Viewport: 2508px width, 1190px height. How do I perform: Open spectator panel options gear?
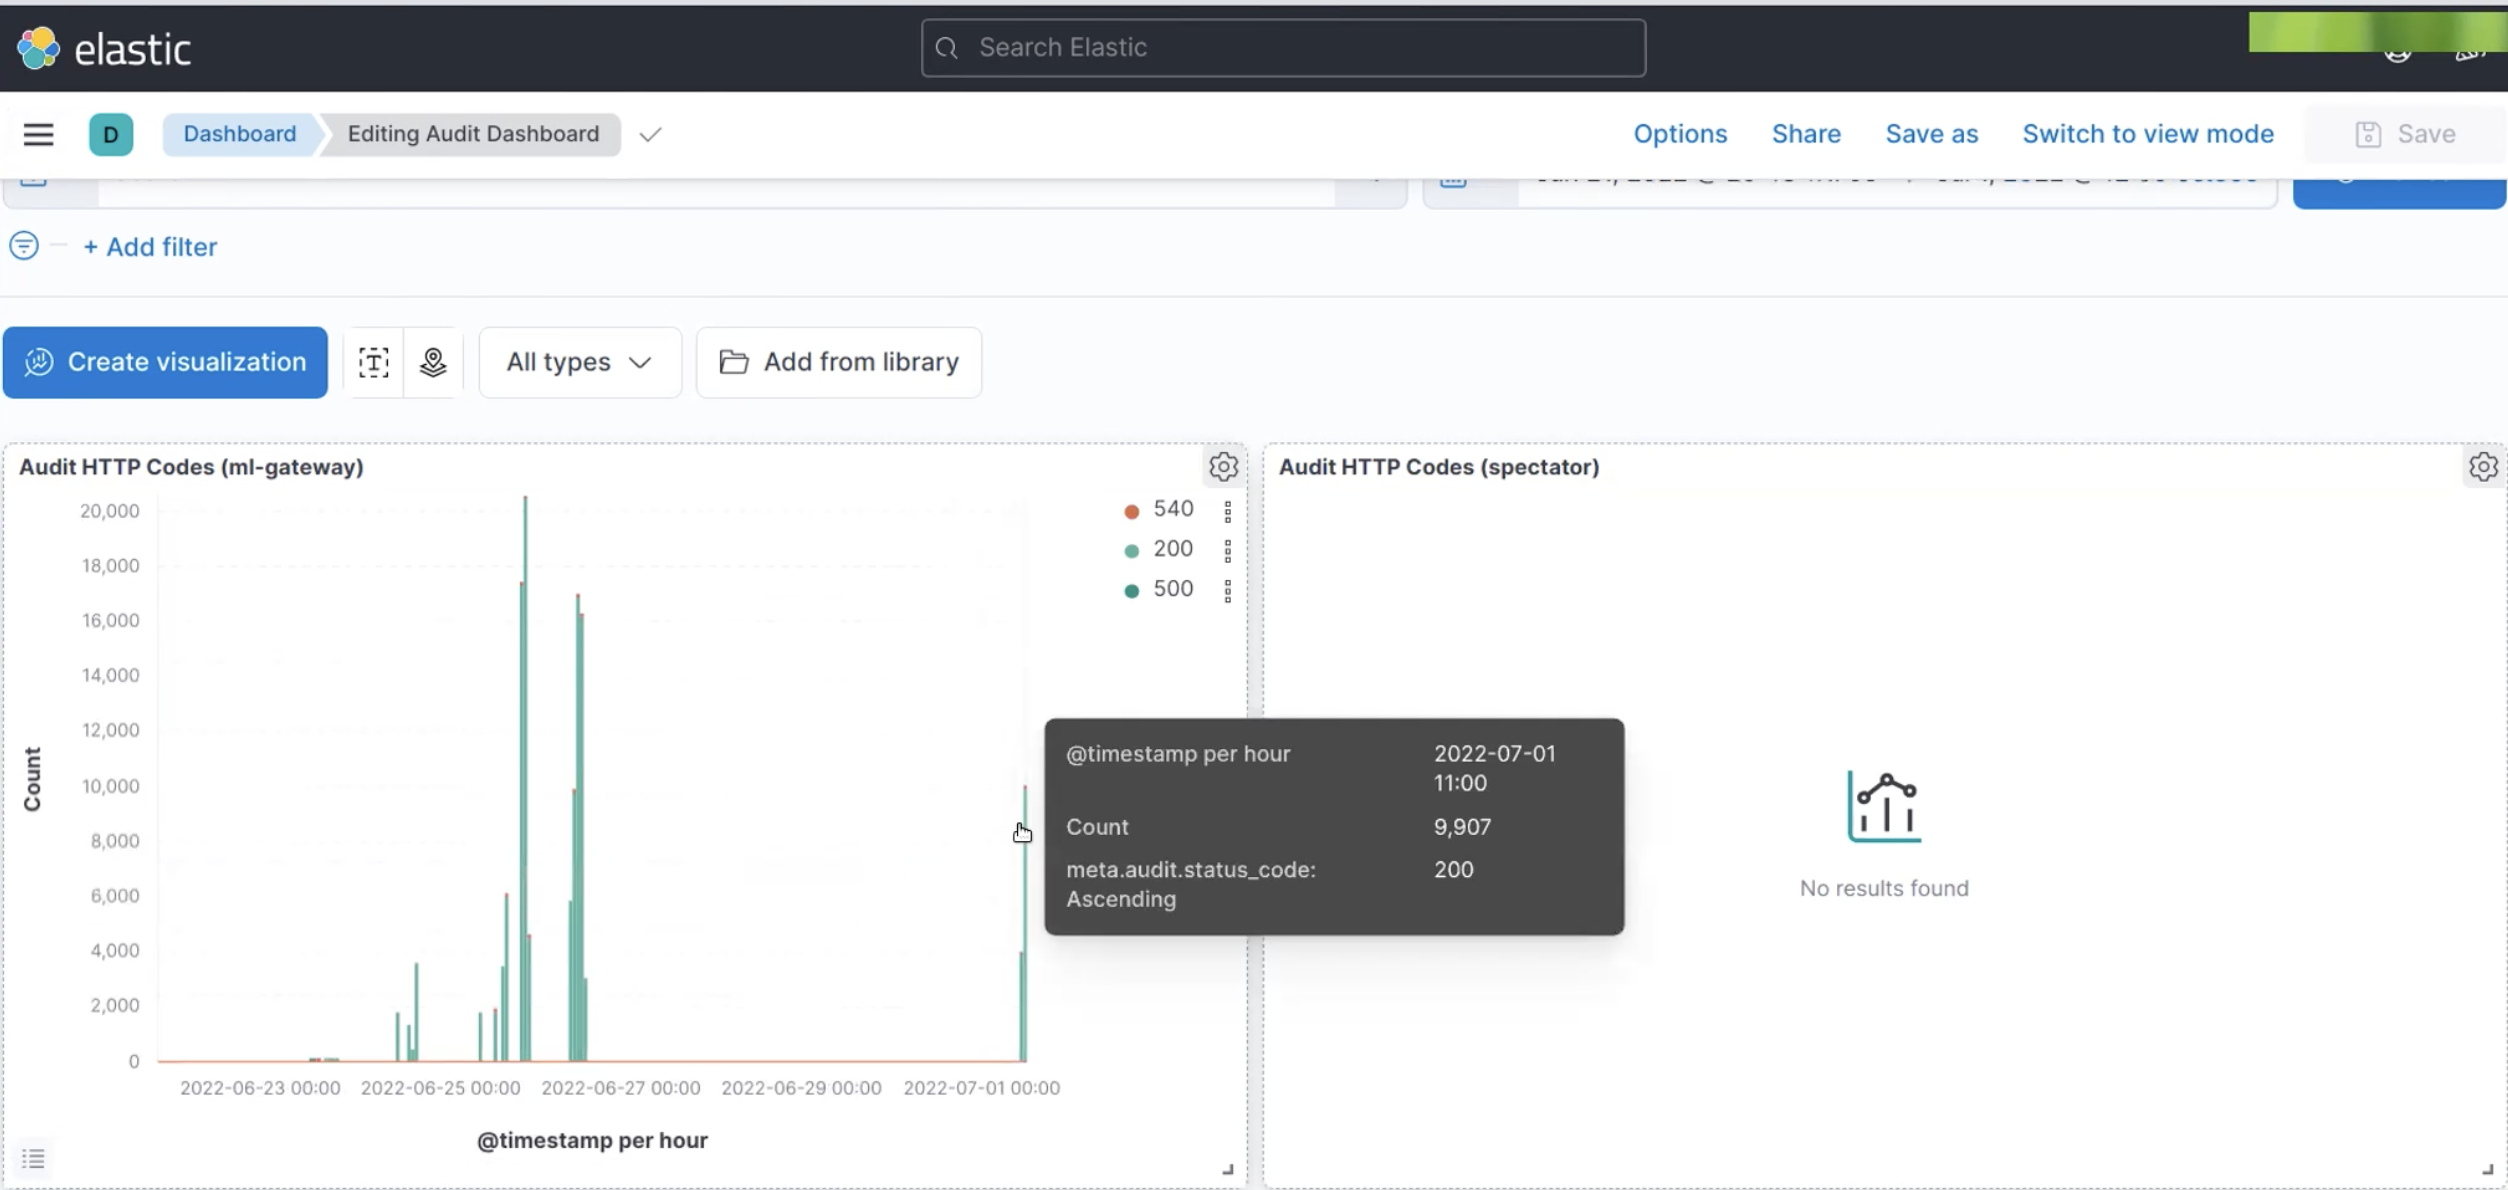click(x=2482, y=467)
